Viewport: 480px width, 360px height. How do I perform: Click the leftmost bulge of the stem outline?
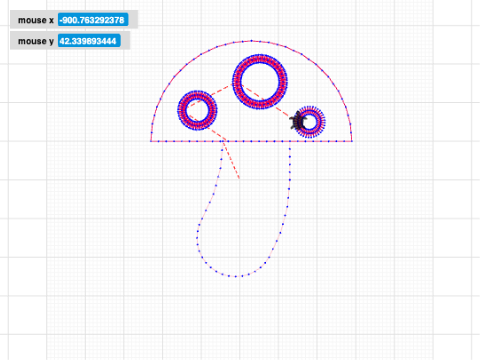[197, 237]
